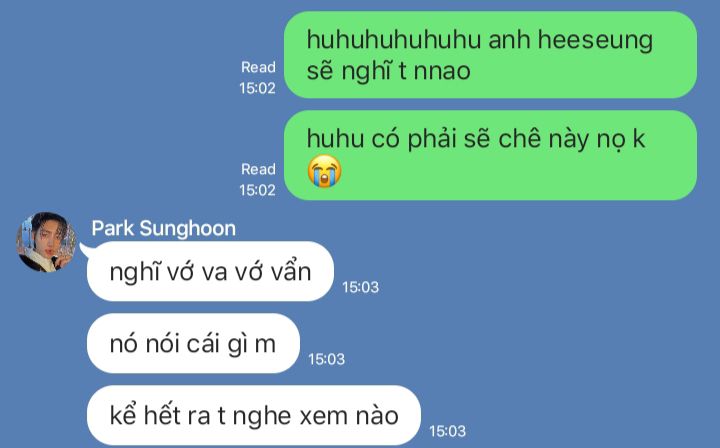This screenshot has width=720, height=448.
Task: Tap the 'huhuhuhuhuhu anh heeseung' message bubble
Action: pos(490,55)
